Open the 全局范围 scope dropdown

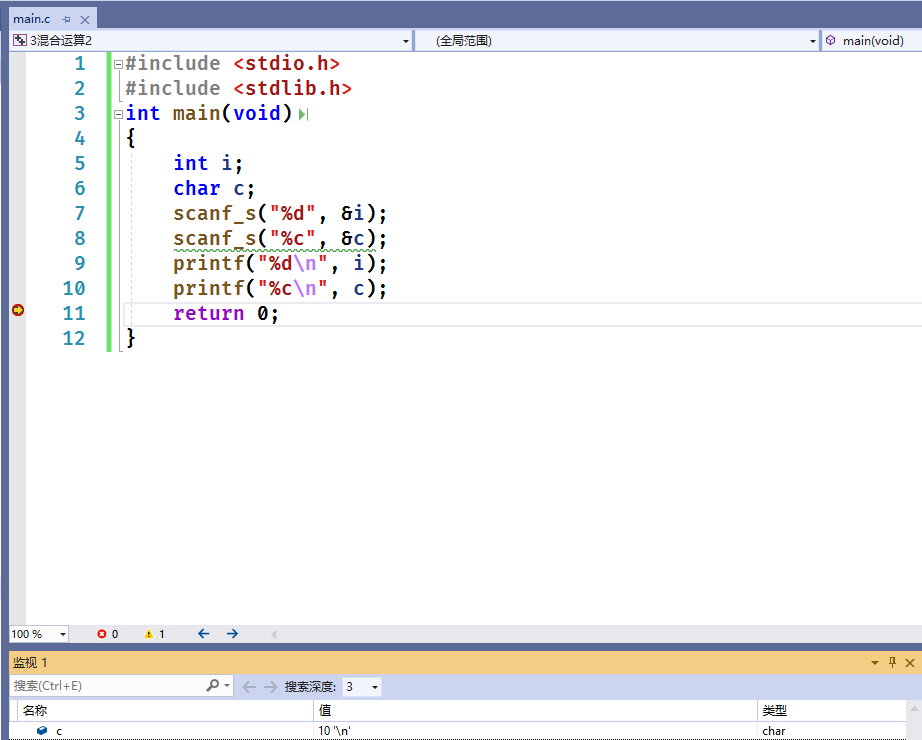coord(813,41)
